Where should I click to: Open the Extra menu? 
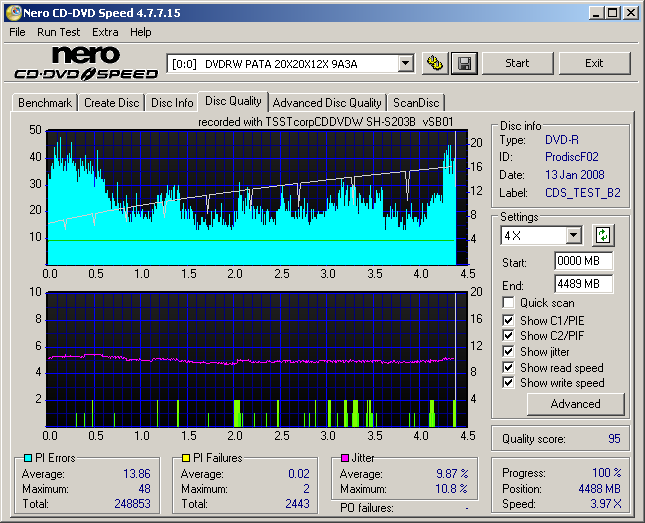[105, 32]
